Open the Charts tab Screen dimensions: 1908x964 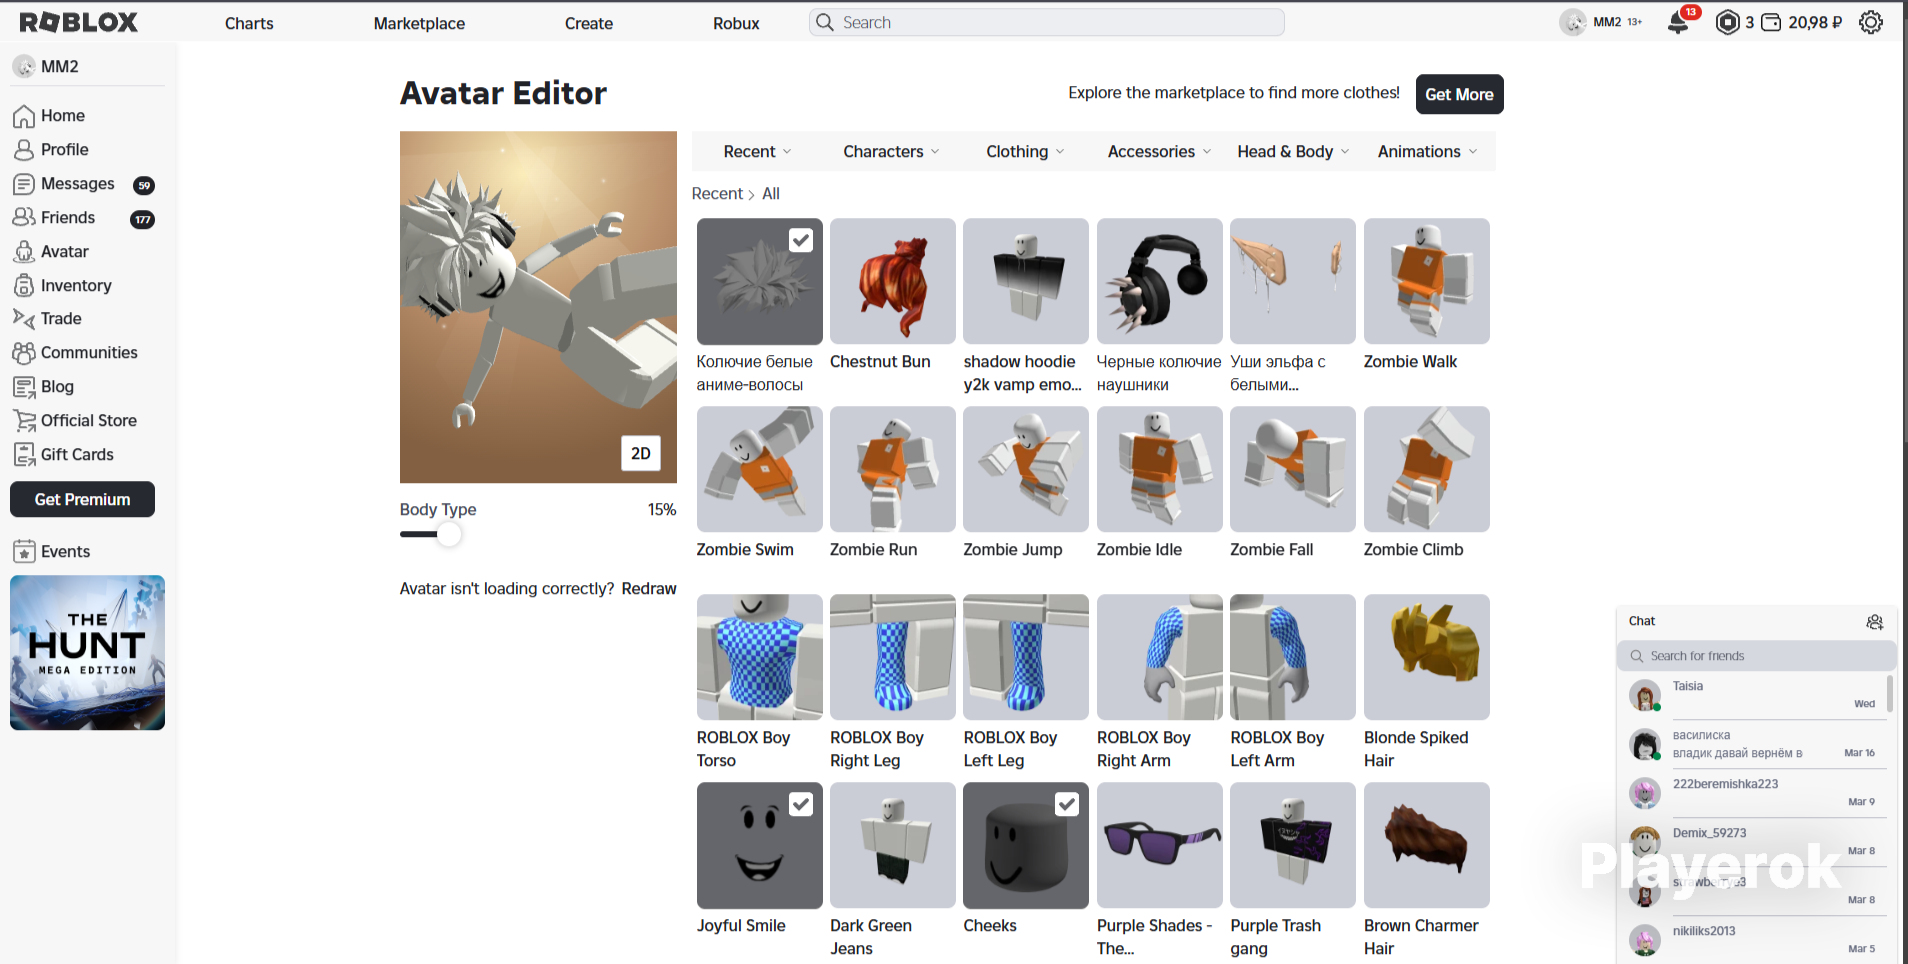coord(249,23)
